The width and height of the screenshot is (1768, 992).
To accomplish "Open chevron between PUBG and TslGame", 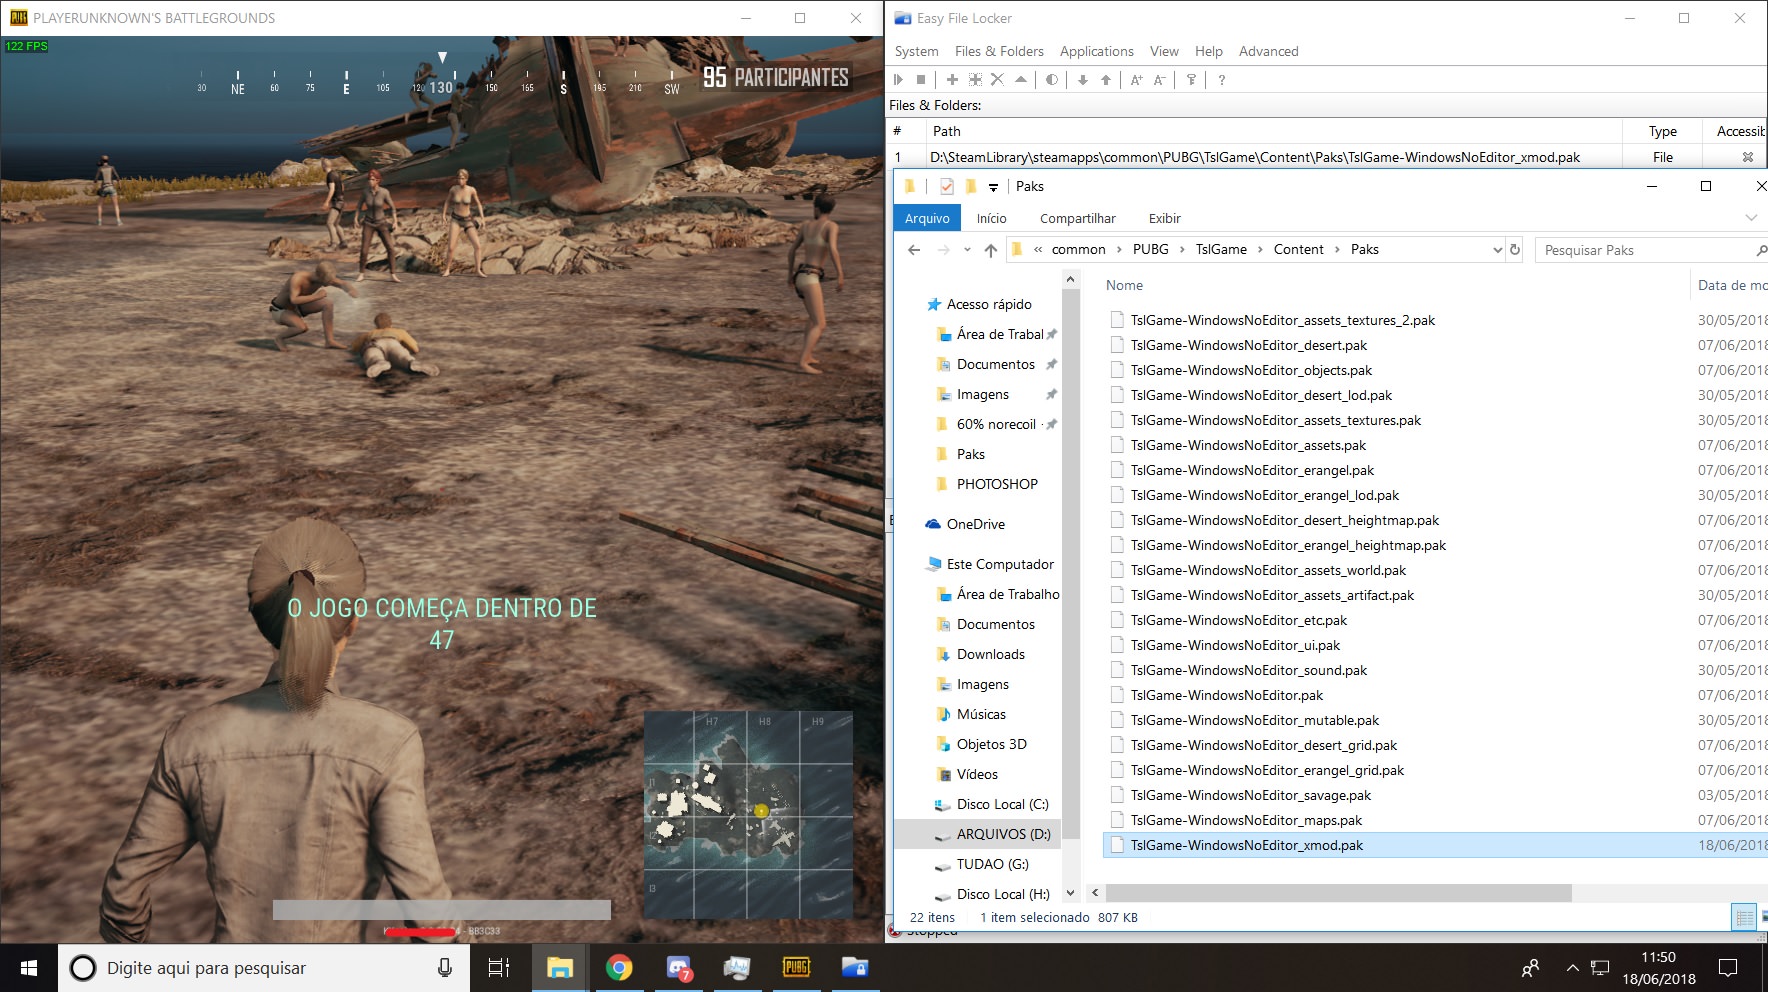I will coord(1182,250).
